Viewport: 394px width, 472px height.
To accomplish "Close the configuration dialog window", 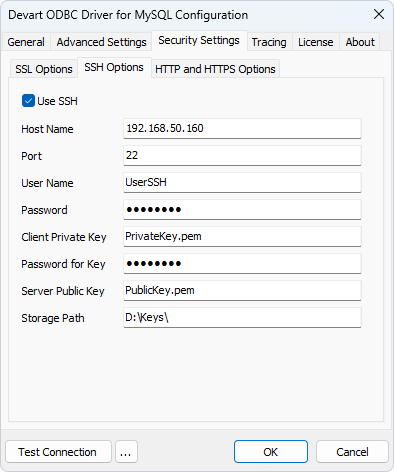I will (379, 14).
